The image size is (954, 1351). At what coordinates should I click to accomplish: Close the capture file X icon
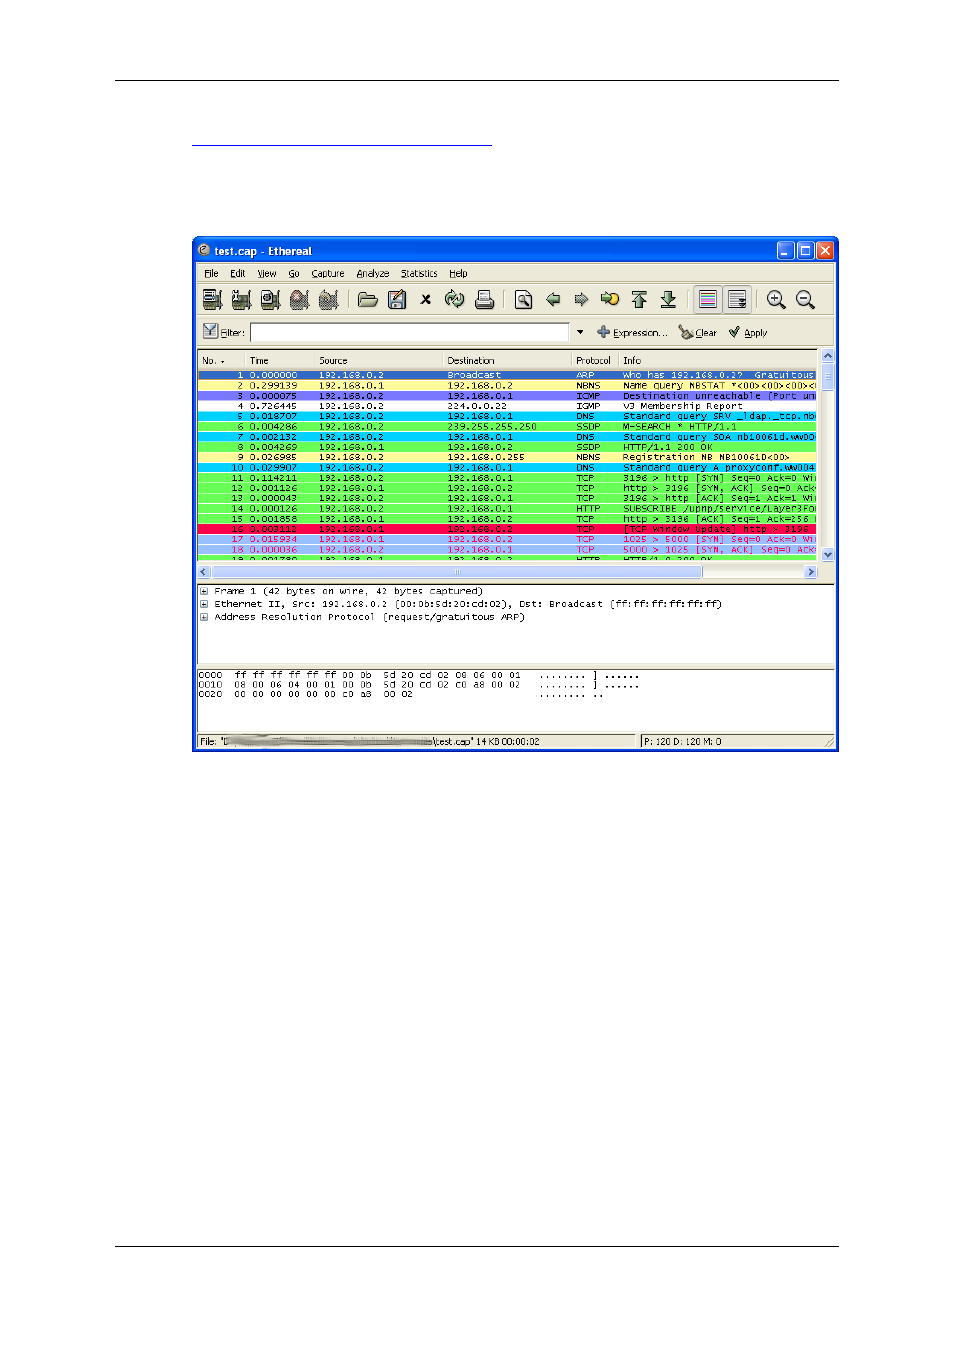[426, 299]
